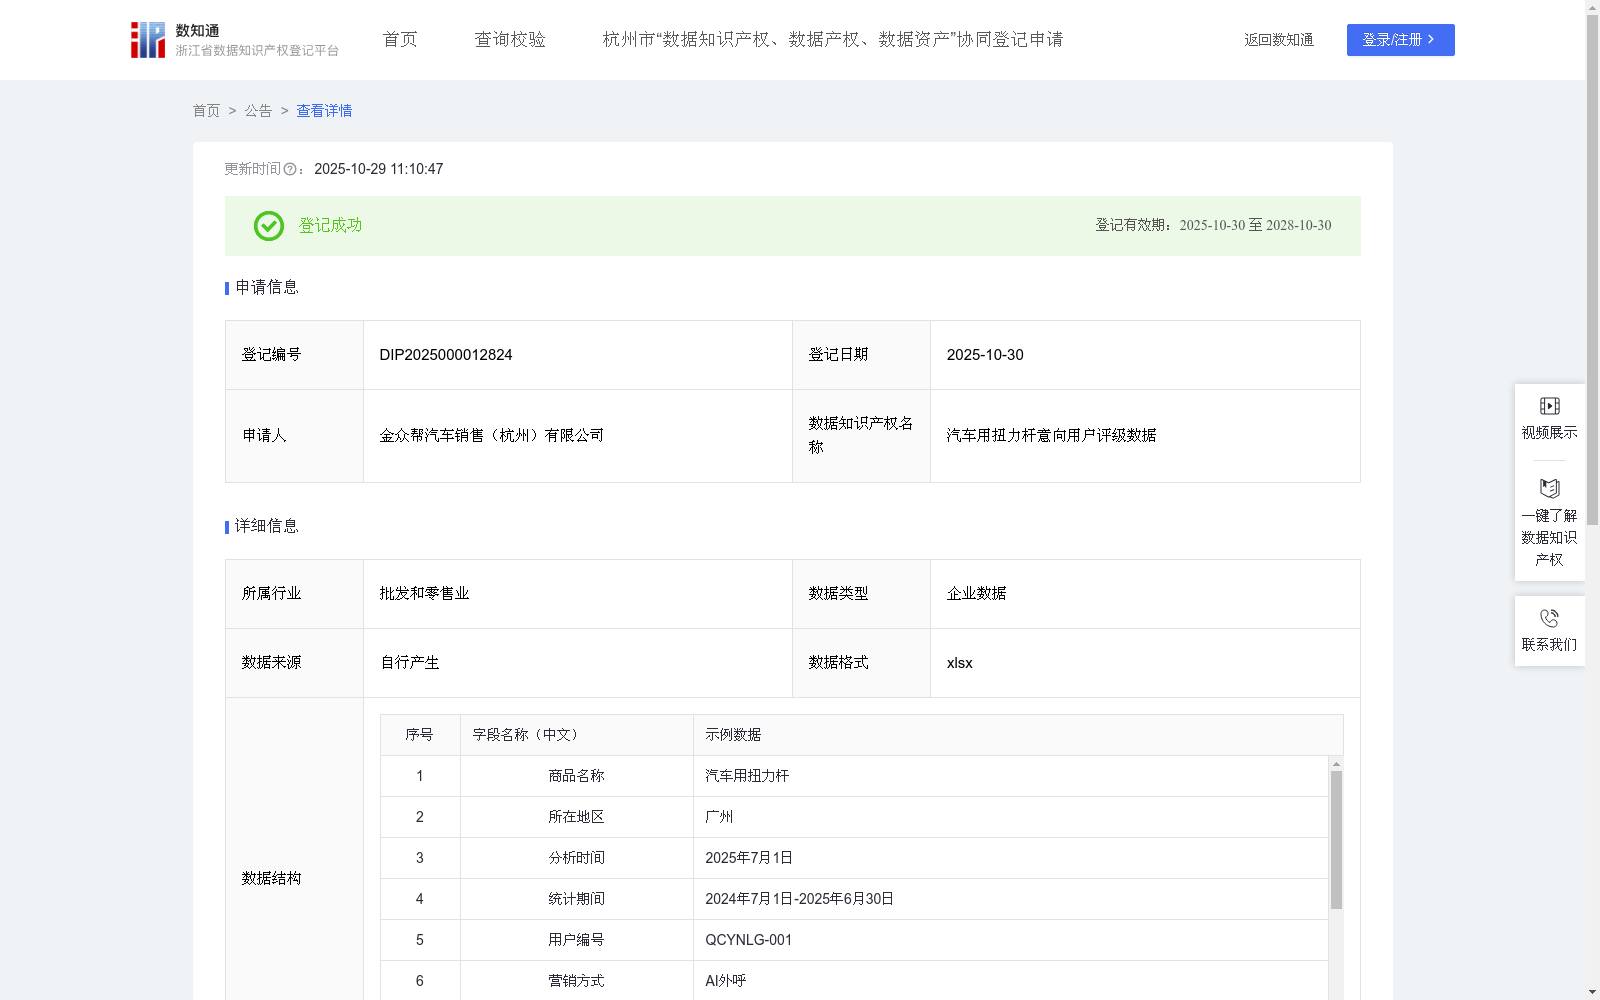Viewport: 1600px width, 1000px height.
Task: Click the 返回数知通 link
Action: [1279, 40]
